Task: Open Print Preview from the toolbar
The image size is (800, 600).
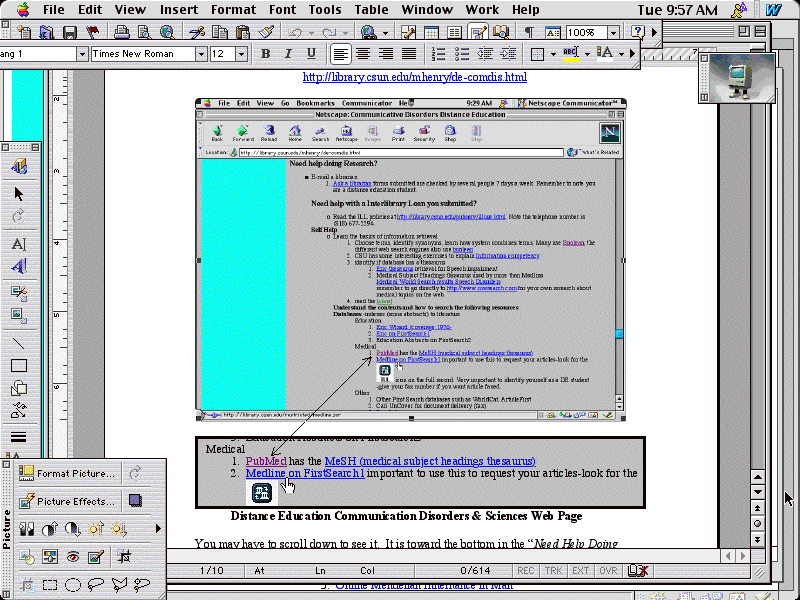Action: point(144,32)
